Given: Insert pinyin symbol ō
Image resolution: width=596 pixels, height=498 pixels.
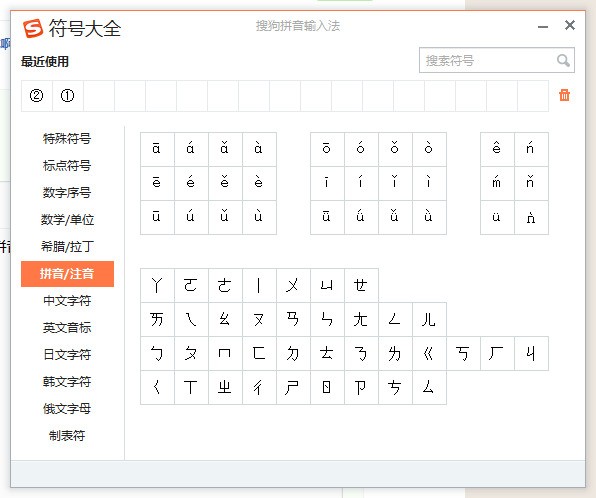Looking at the screenshot, I should click(x=327, y=149).
